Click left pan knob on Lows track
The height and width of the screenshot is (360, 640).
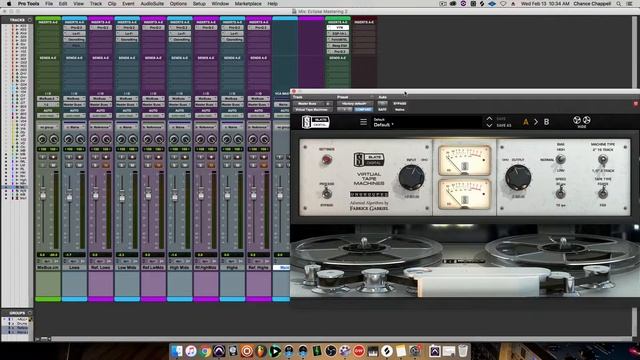click(69, 140)
